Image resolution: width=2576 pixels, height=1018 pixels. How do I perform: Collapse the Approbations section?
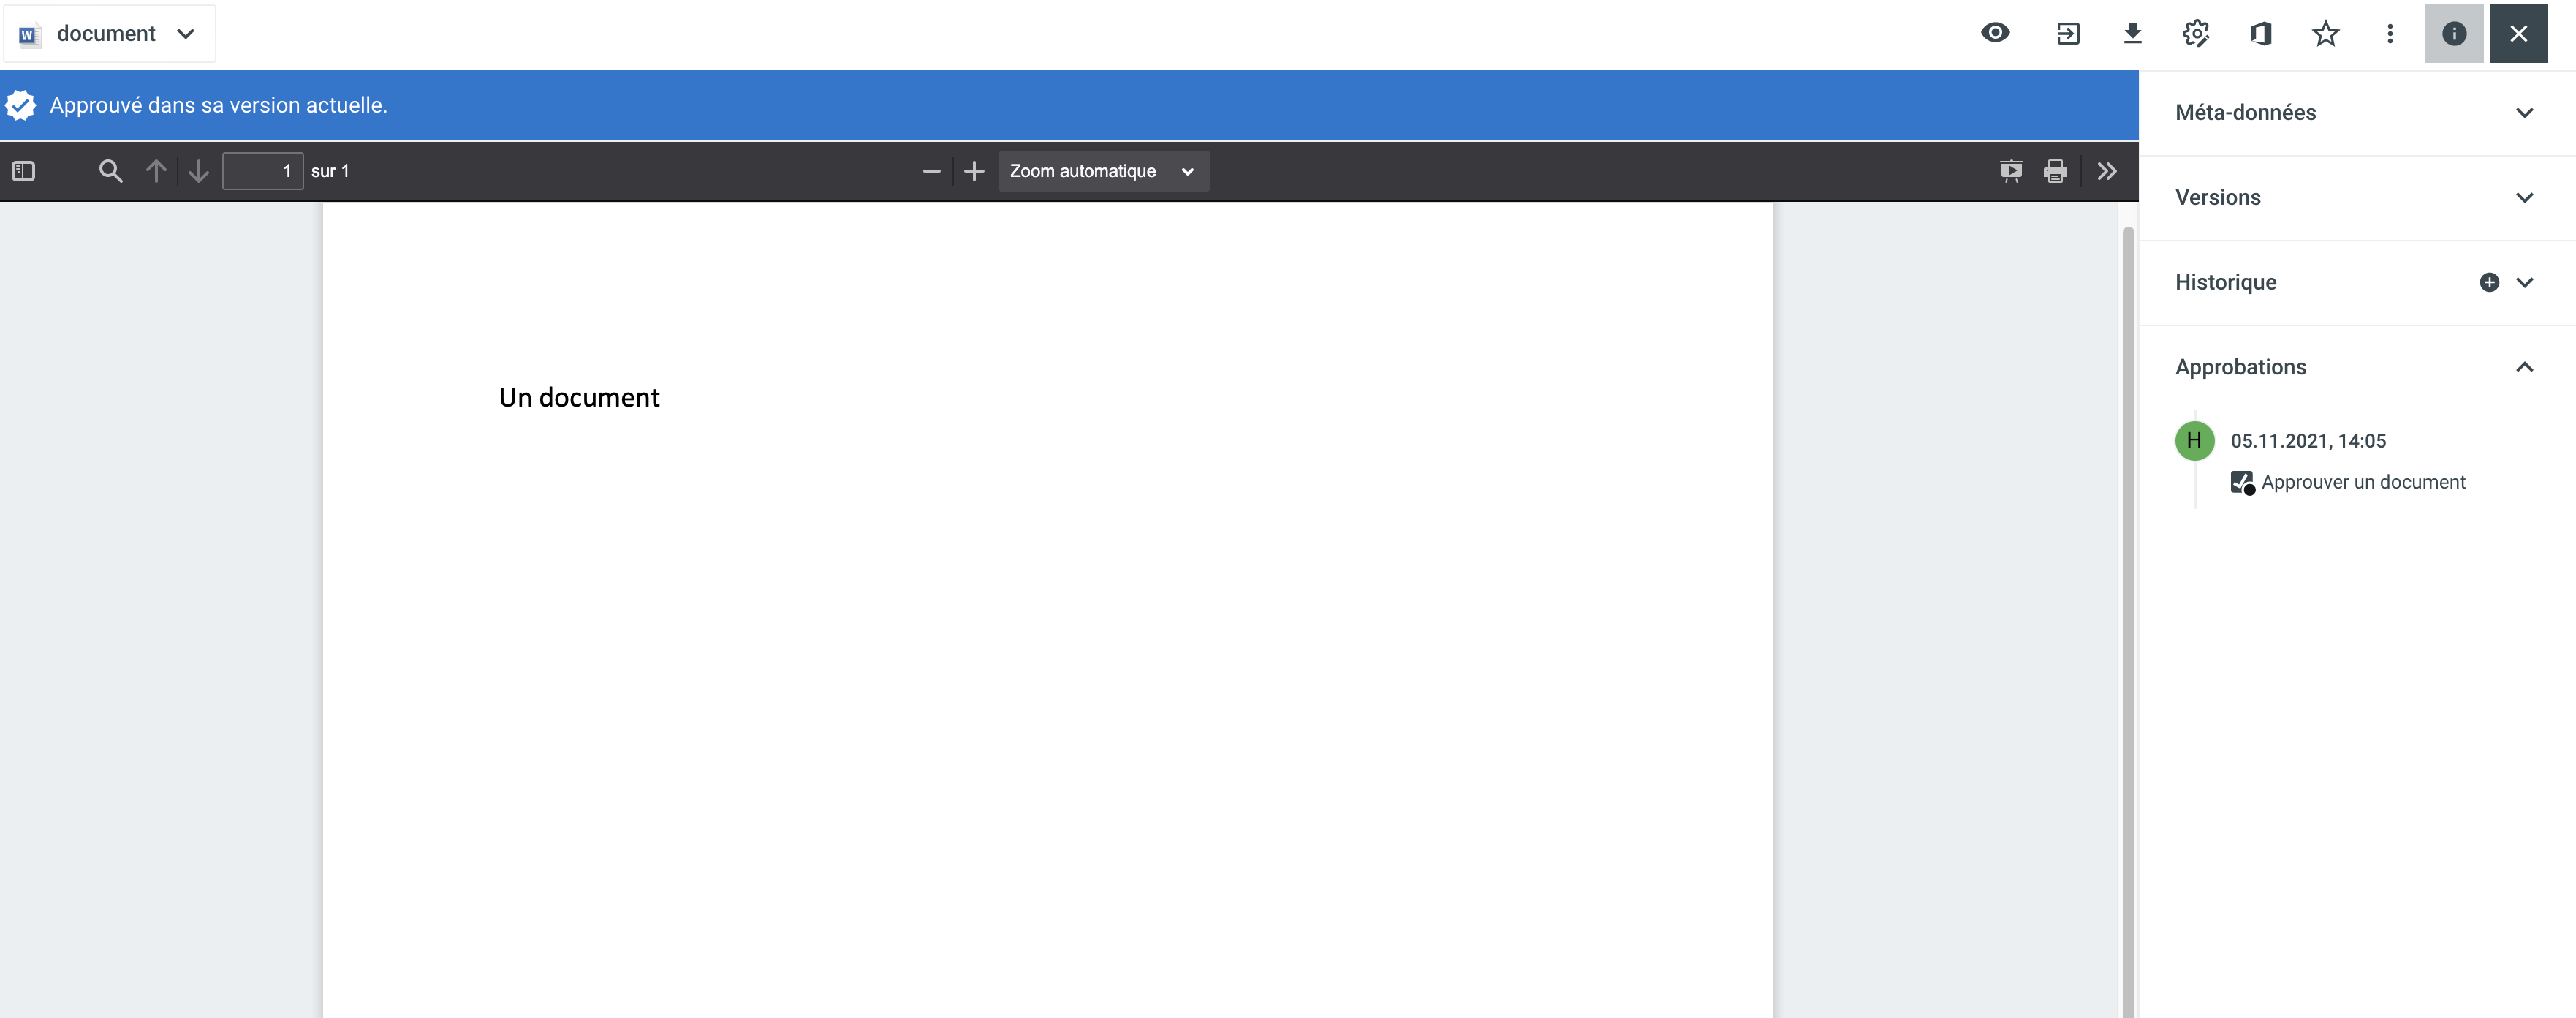click(2524, 367)
